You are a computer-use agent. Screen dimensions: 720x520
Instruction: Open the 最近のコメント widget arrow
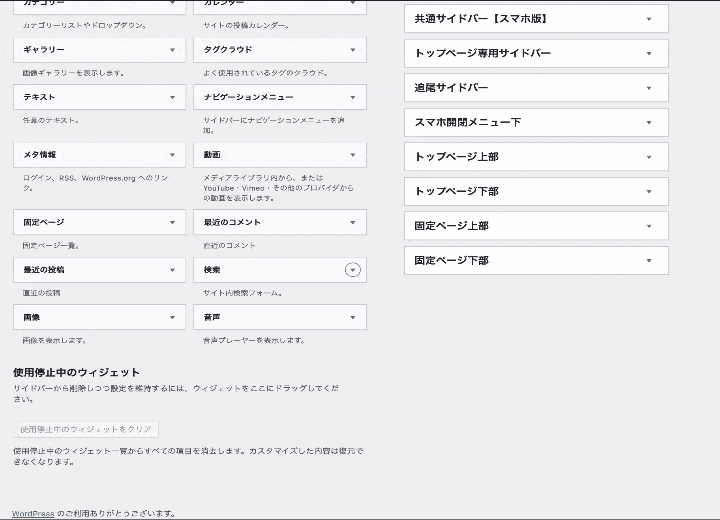[x=353, y=222]
